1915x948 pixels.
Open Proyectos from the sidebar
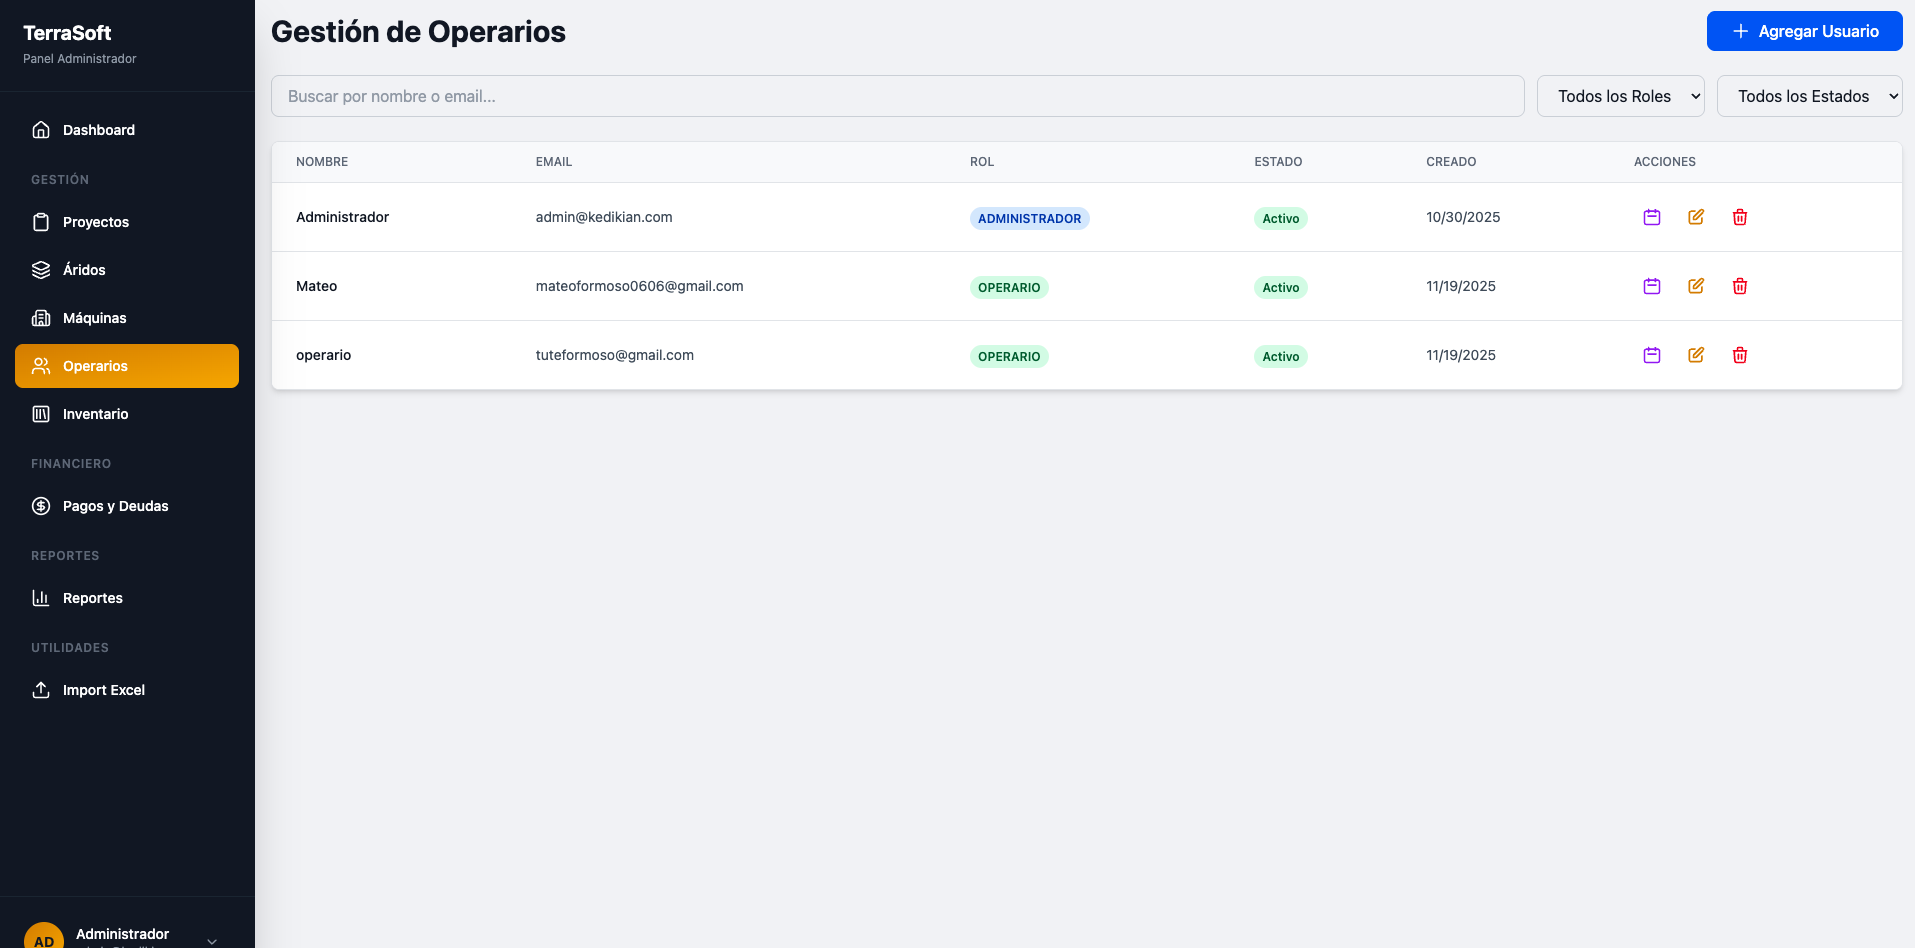(95, 222)
